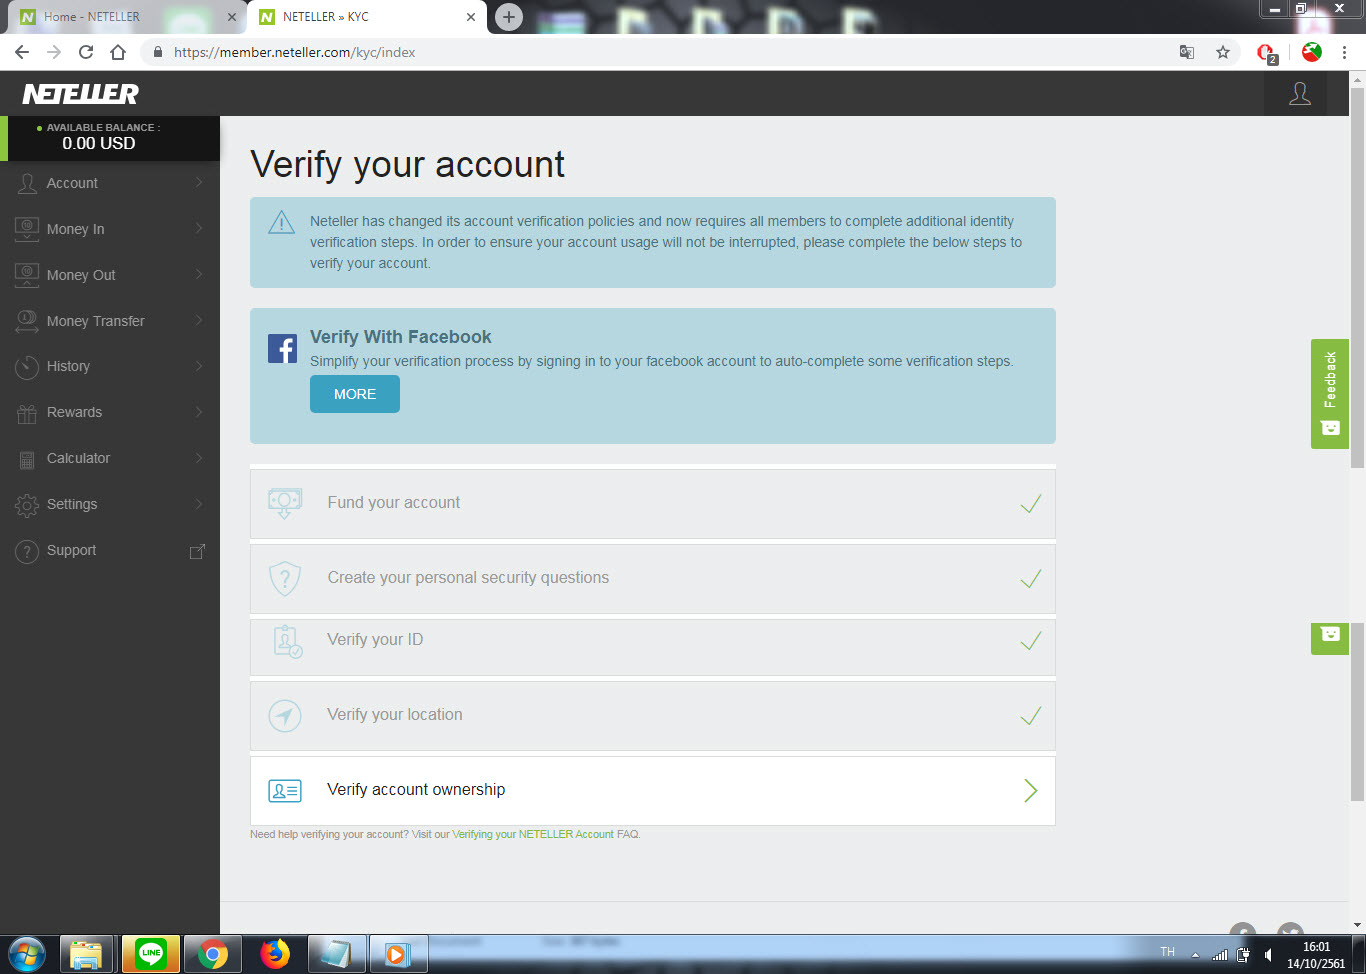Open a new browser tab
Image resolution: width=1366 pixels, height=974 pixels.
click(509, 17)
